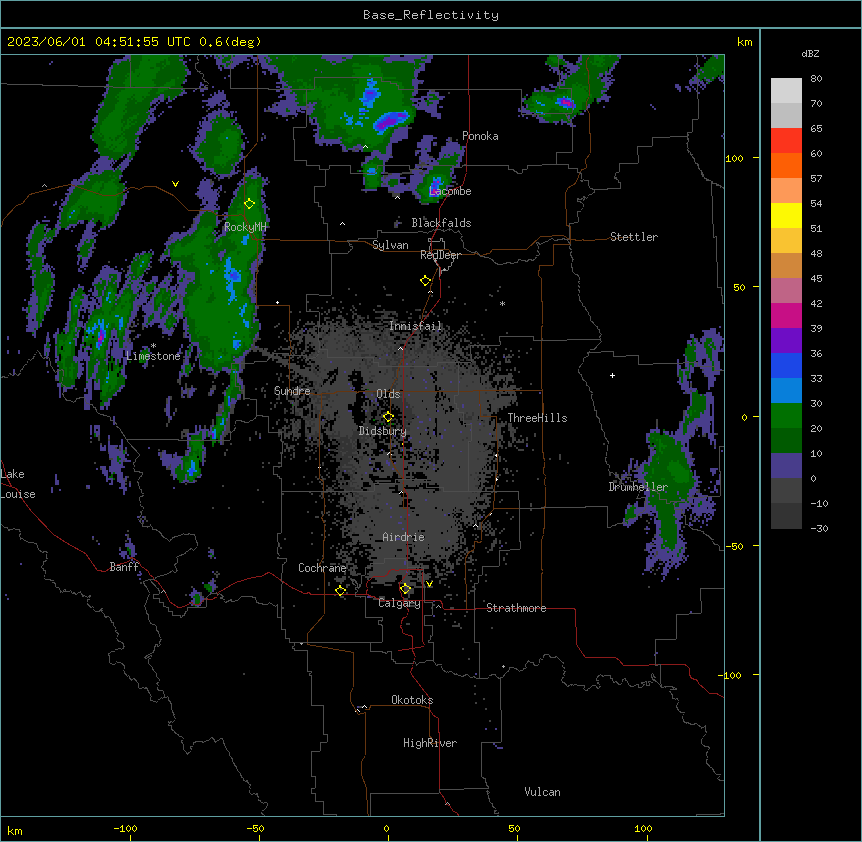Screen dimensions: 862x842
Task: Pick the yellow 51–54 dBZ legend swatch
Action: 786,215
